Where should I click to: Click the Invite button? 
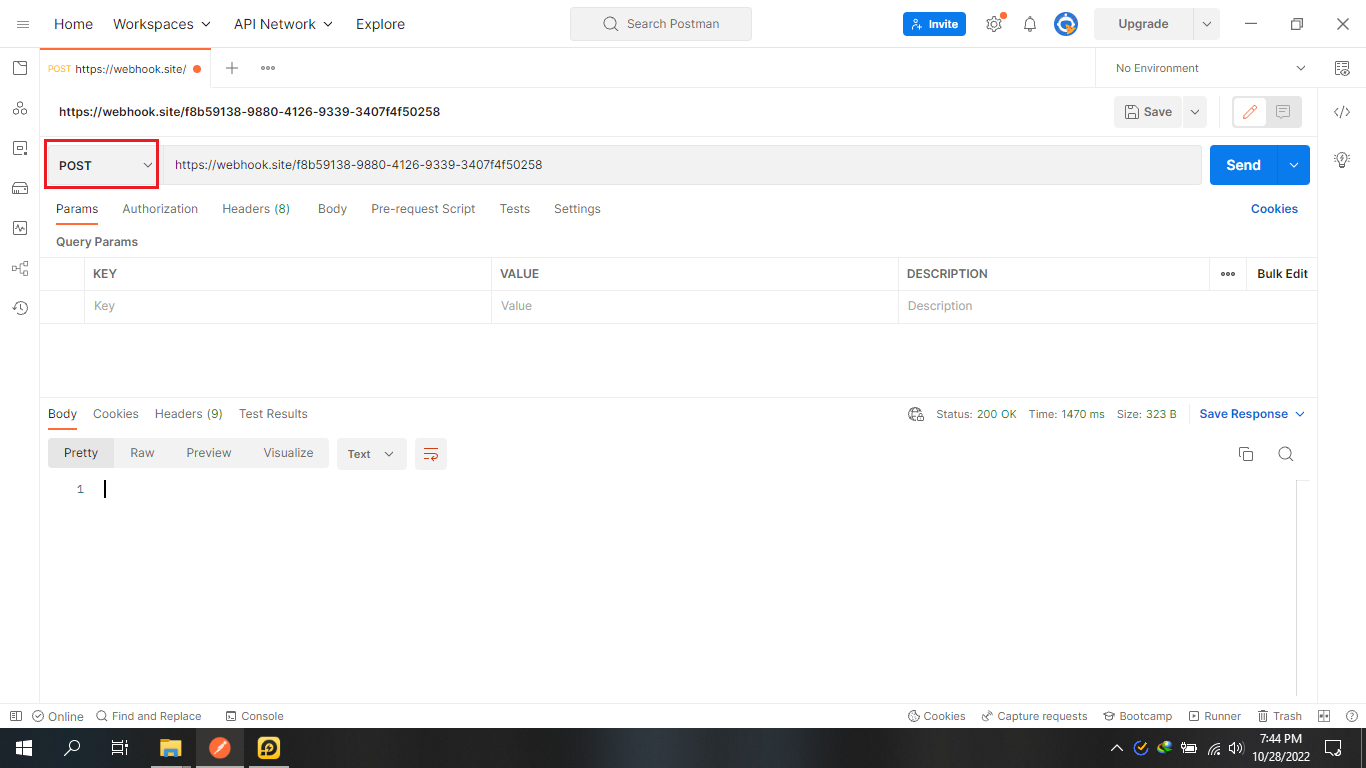click(934, 24)
